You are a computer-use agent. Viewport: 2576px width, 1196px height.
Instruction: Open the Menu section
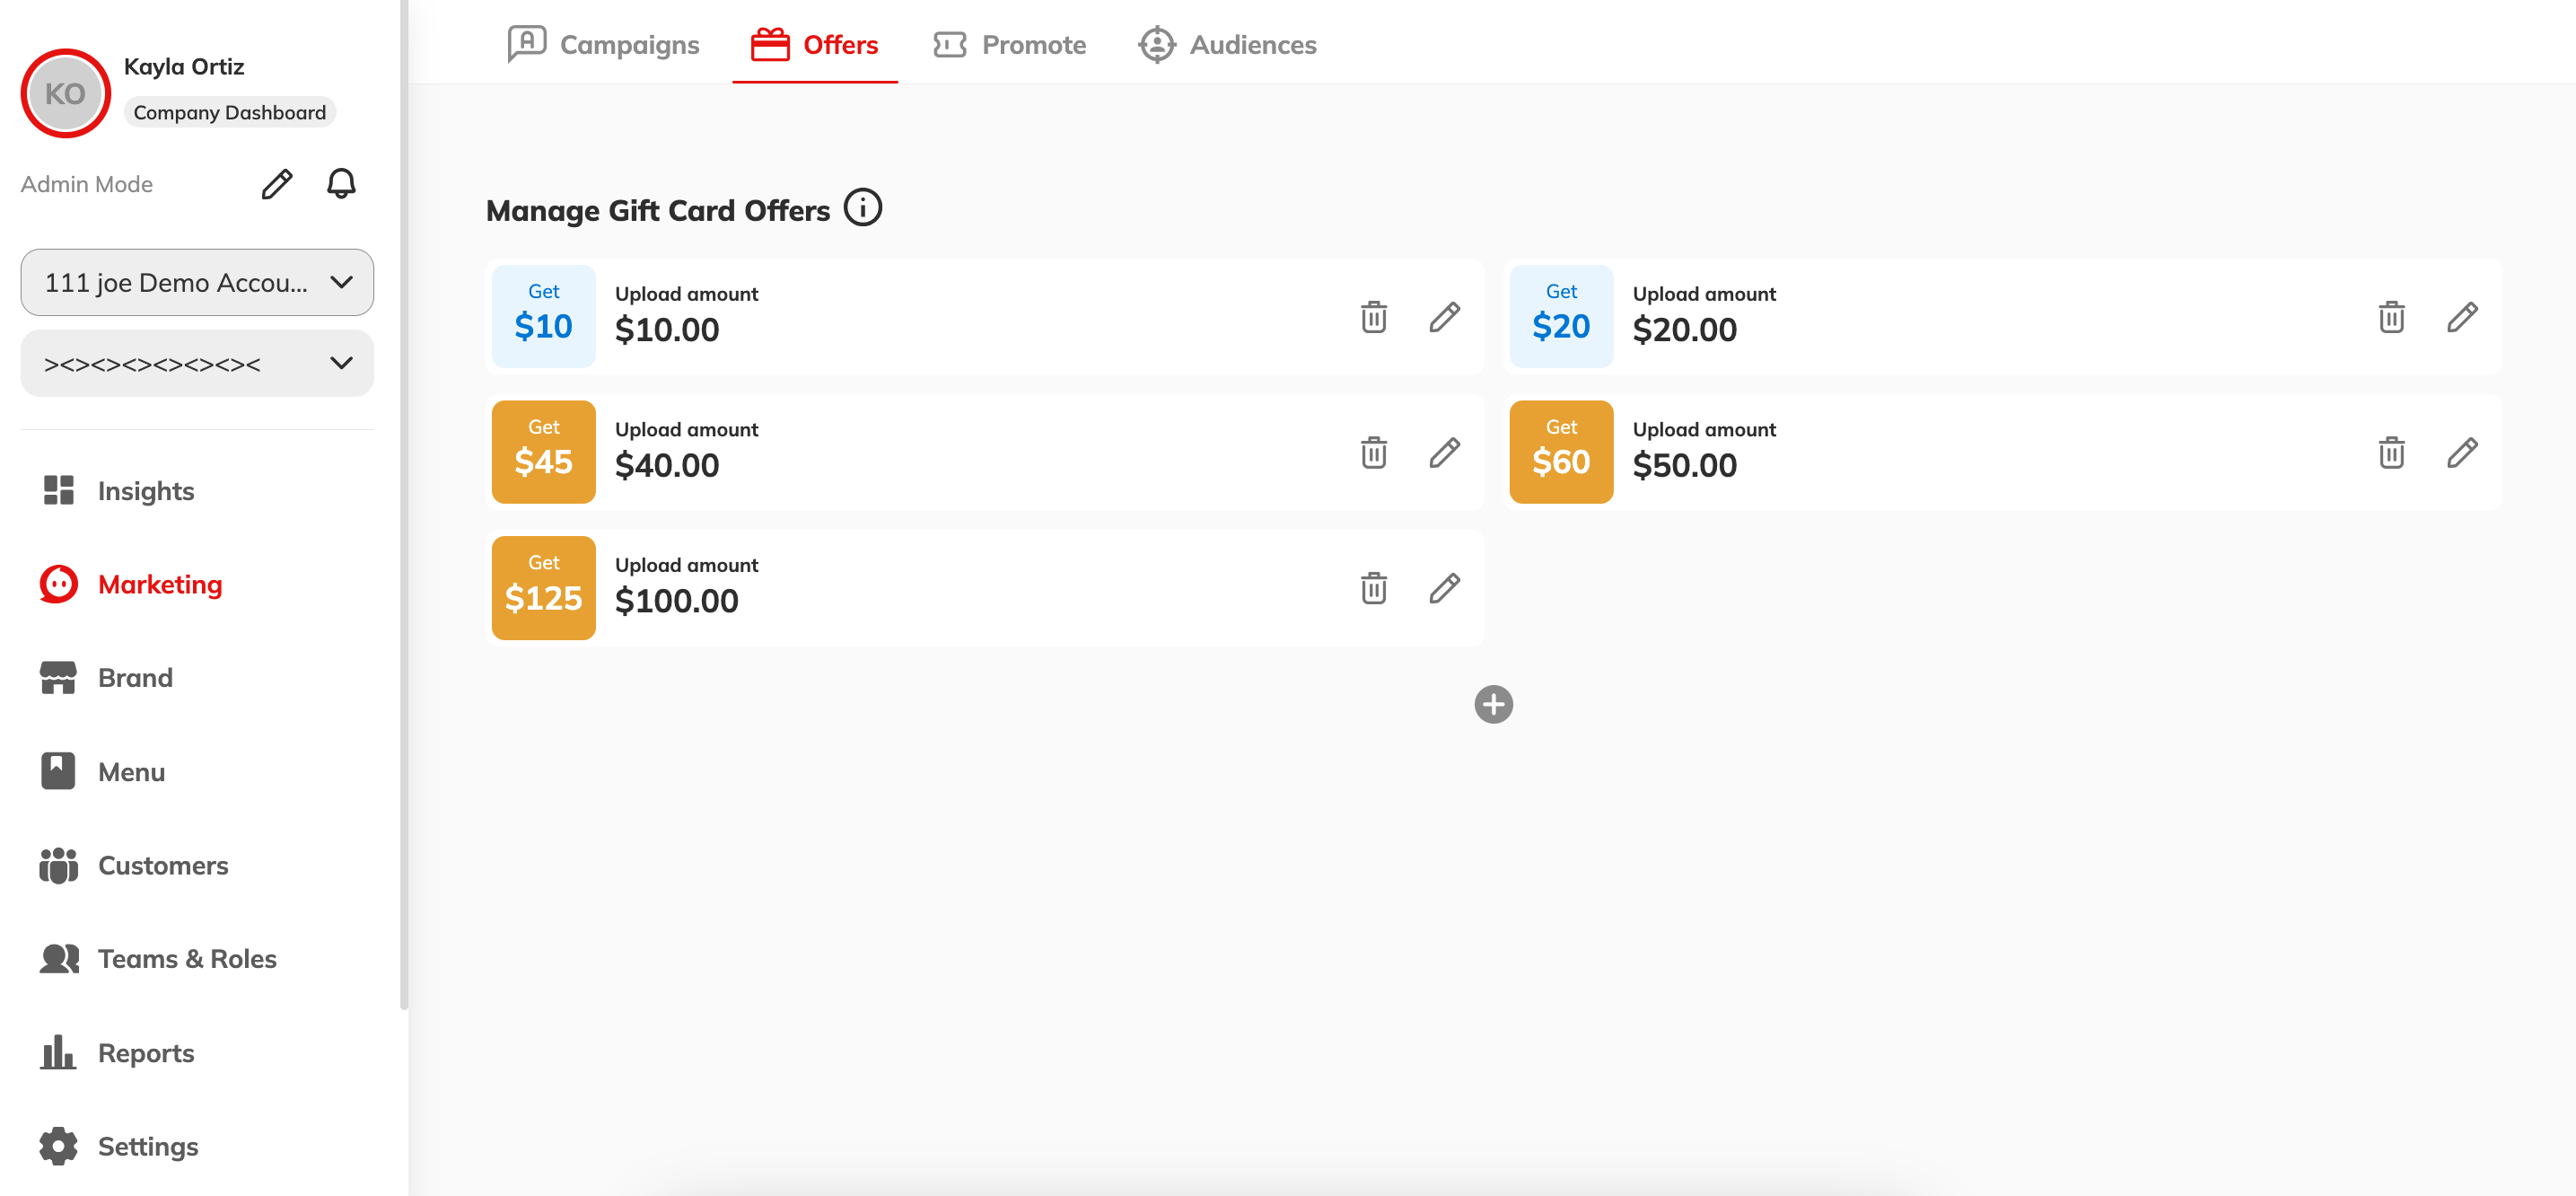point(102,772)
